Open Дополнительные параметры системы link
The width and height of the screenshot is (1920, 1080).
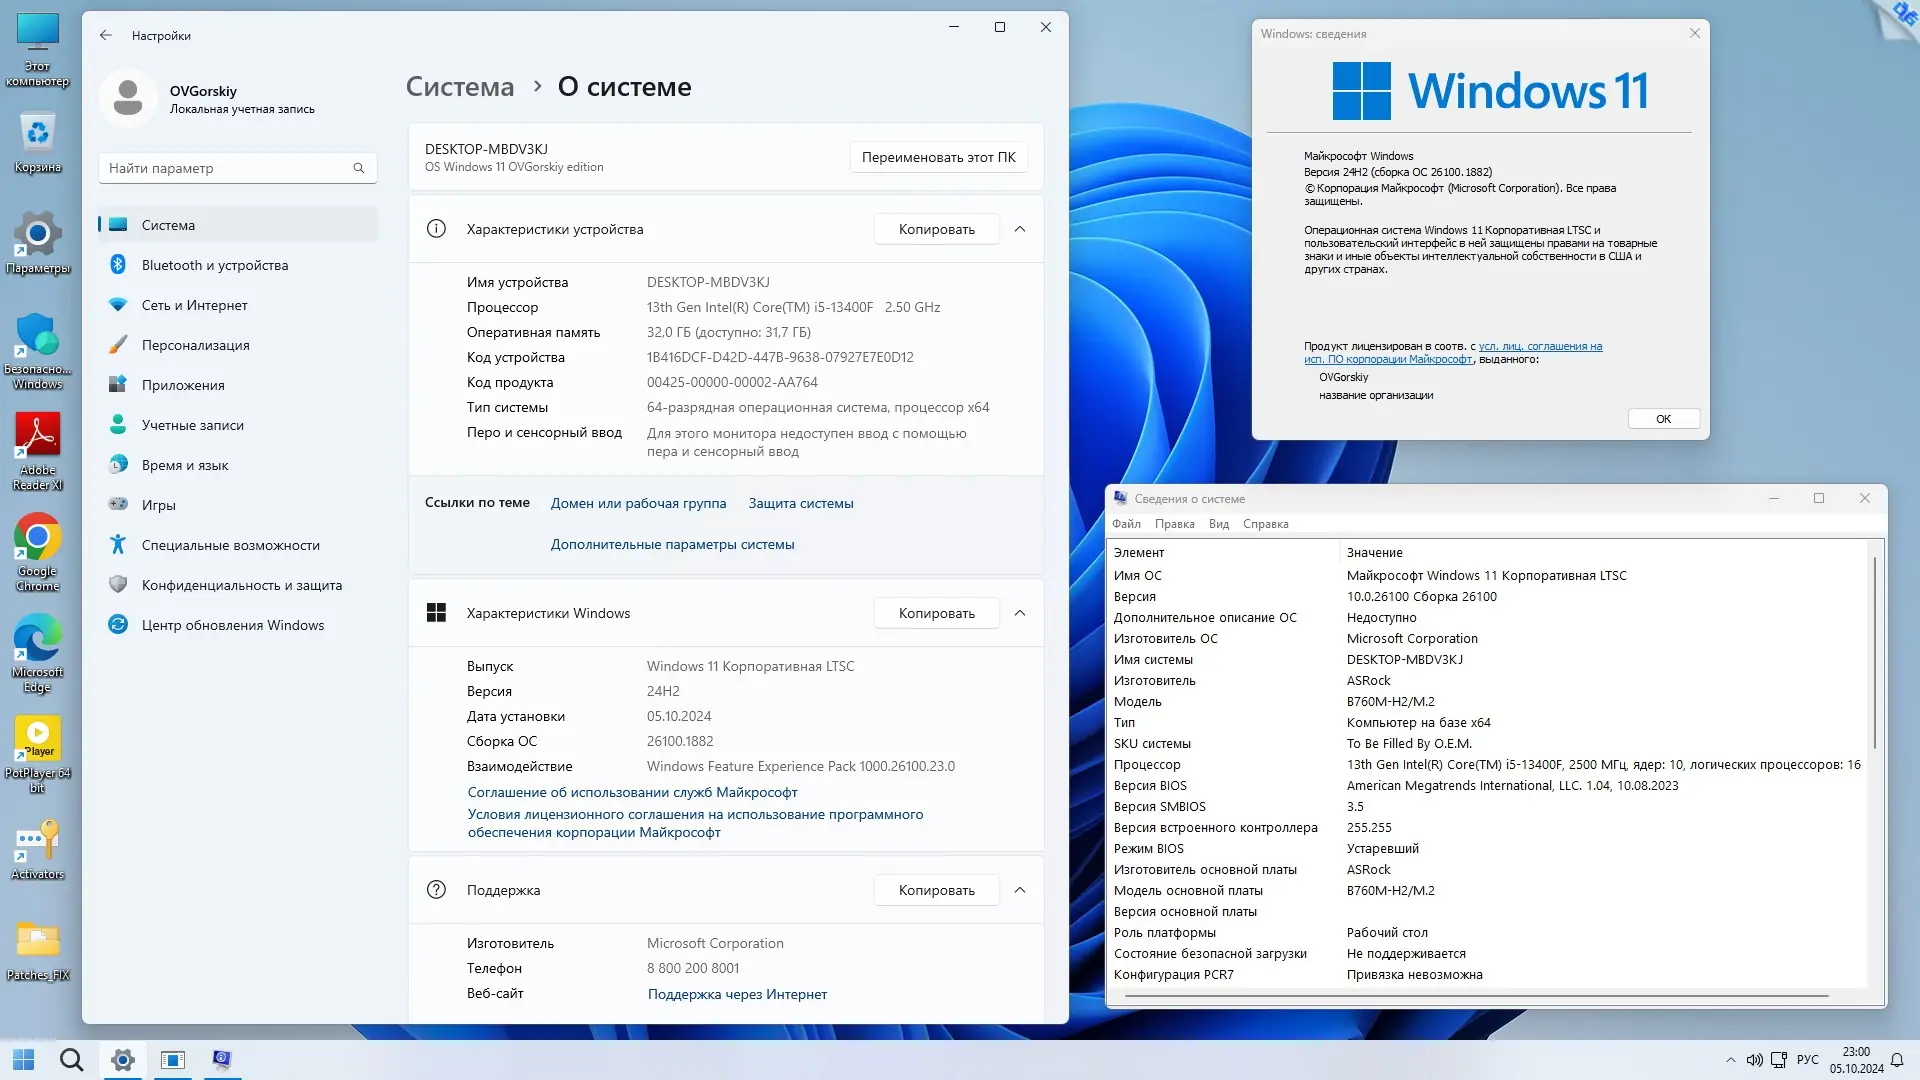(672, 544)
